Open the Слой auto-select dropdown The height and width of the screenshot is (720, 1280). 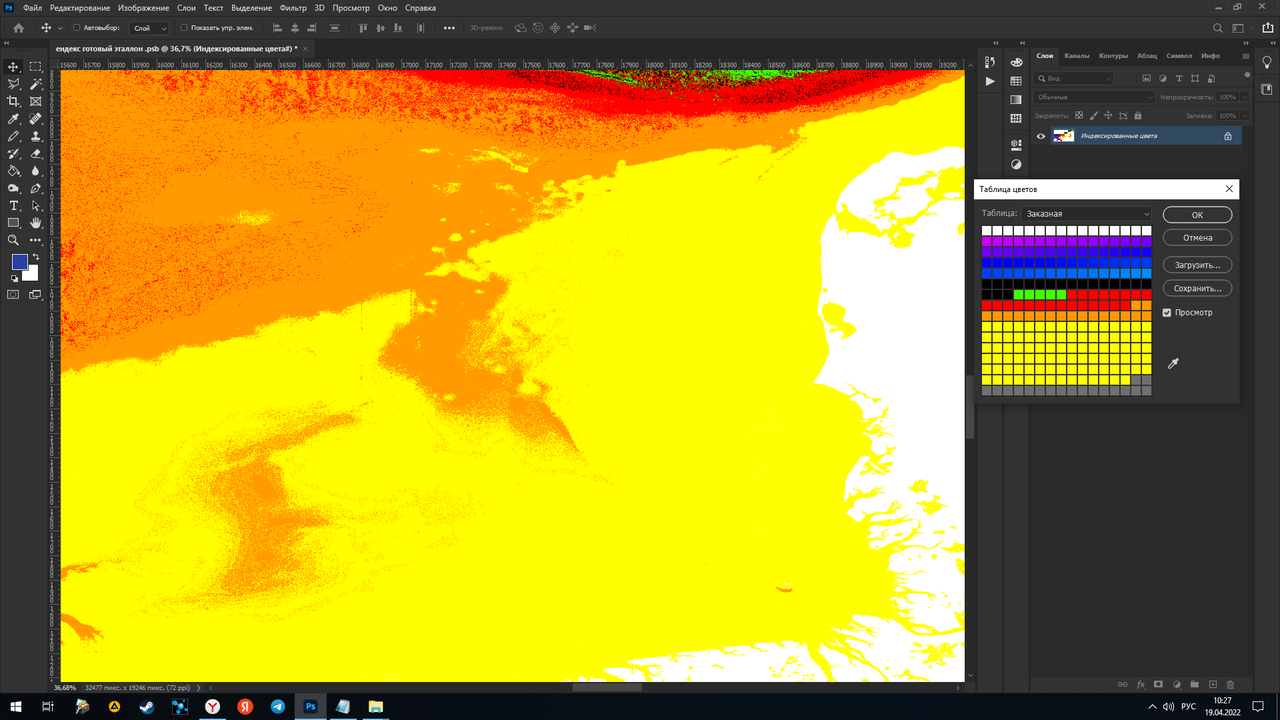pos(149,28)
